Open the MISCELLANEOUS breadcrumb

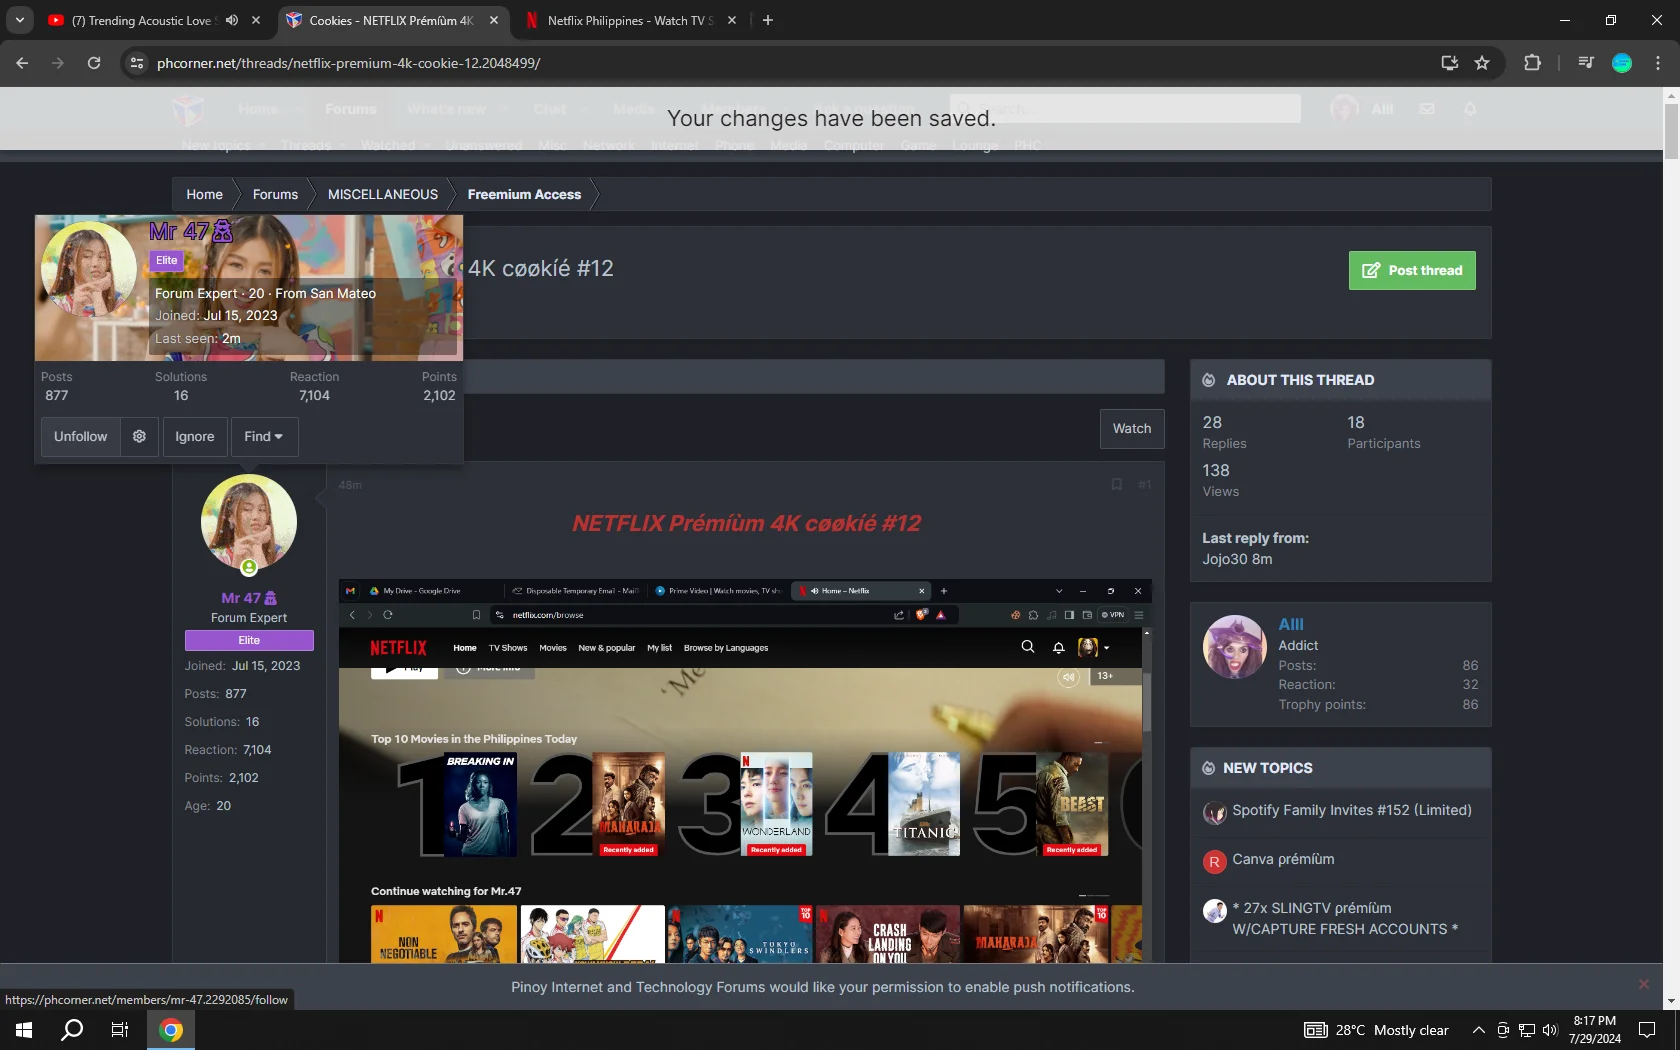click(x=383, y=194)
